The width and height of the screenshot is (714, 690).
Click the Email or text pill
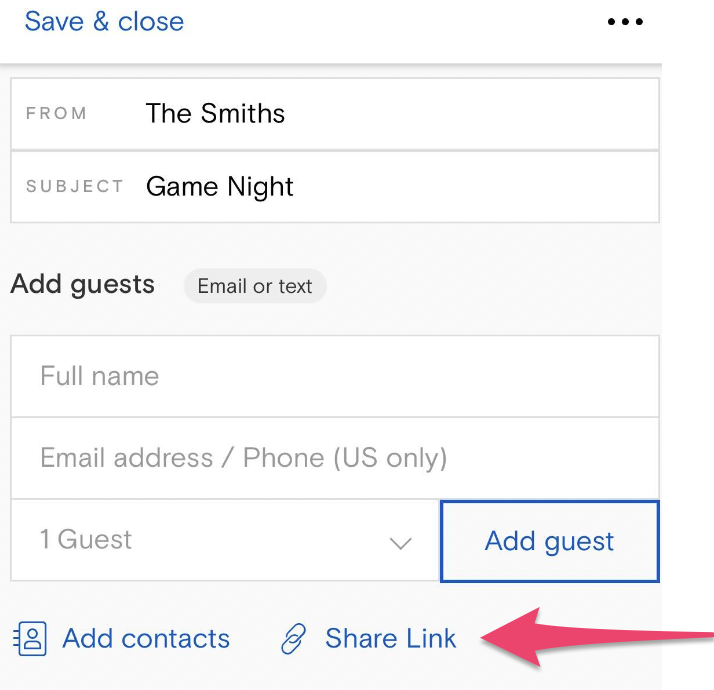point(255,286)
